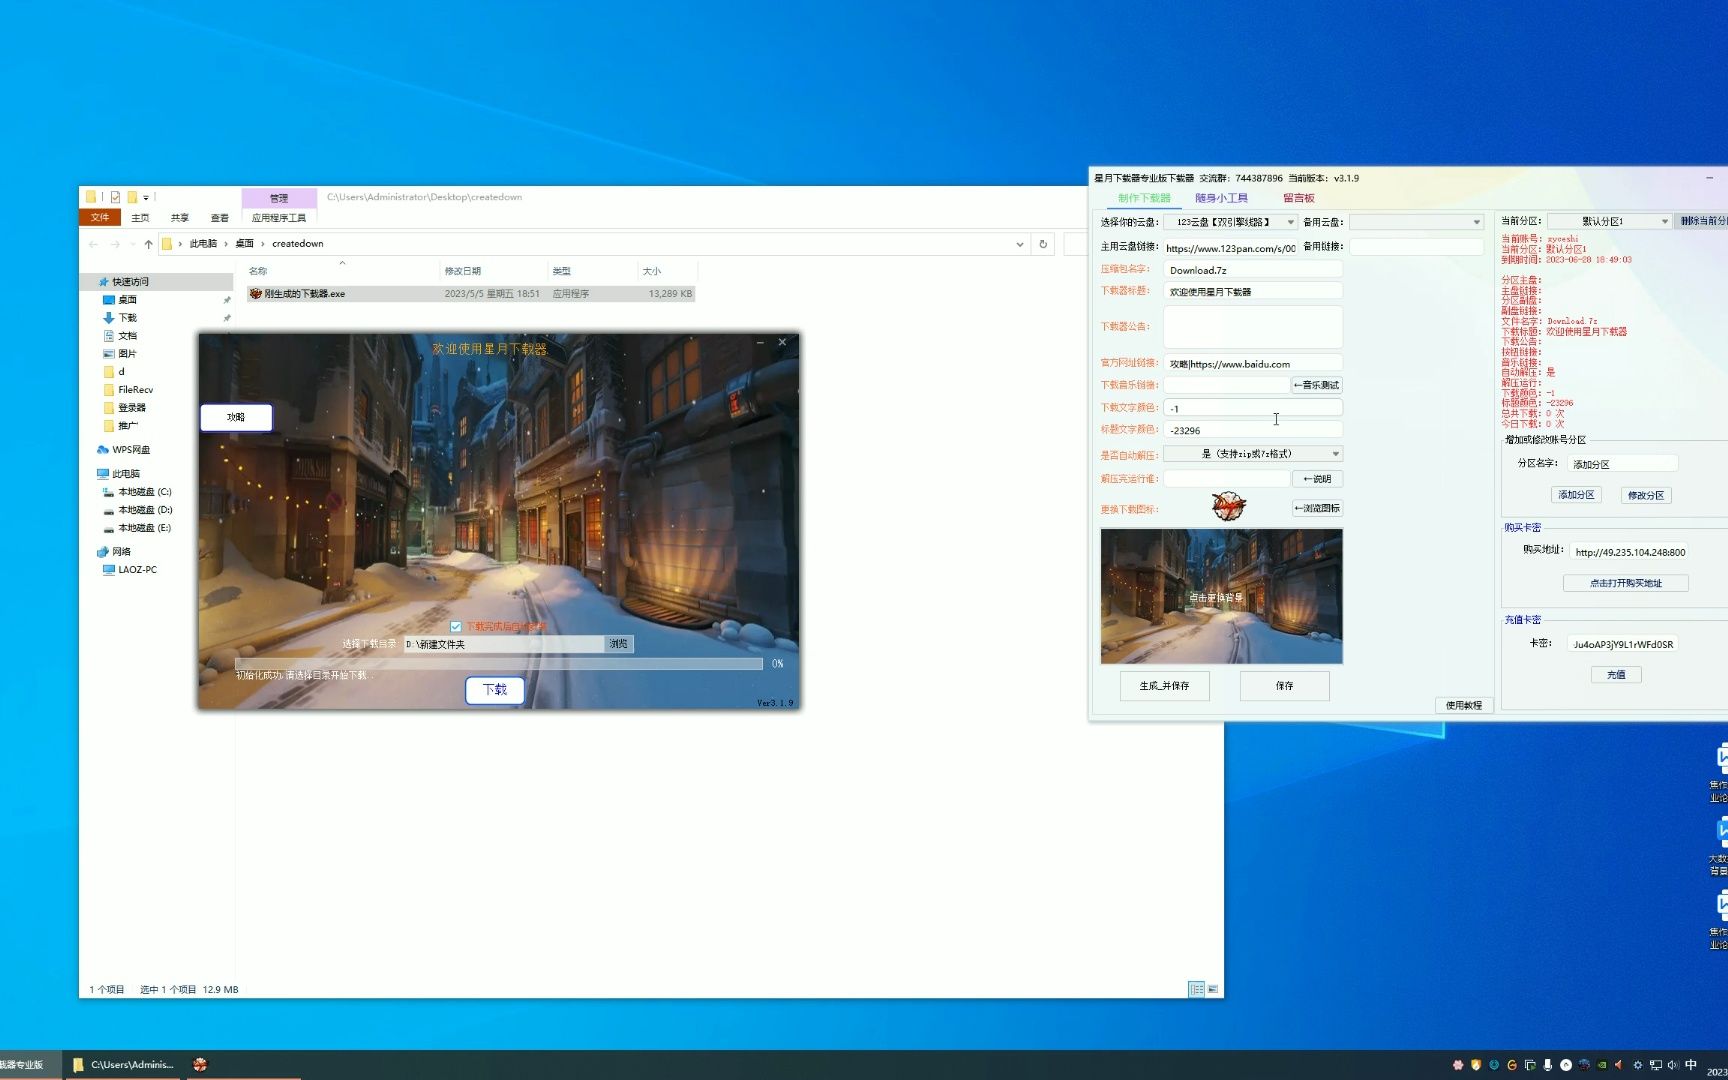Open customize quick access toolbar dropdown
1728x1080 pixels.
tap(146, 197)
